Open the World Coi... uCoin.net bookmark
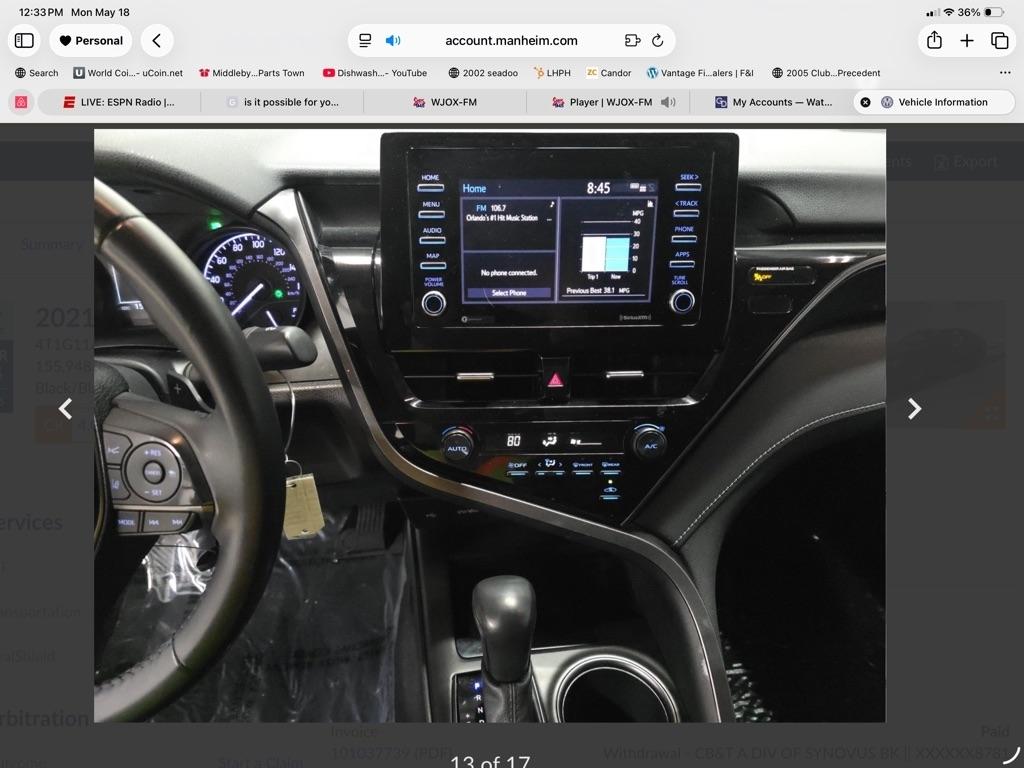 point(128,73)
